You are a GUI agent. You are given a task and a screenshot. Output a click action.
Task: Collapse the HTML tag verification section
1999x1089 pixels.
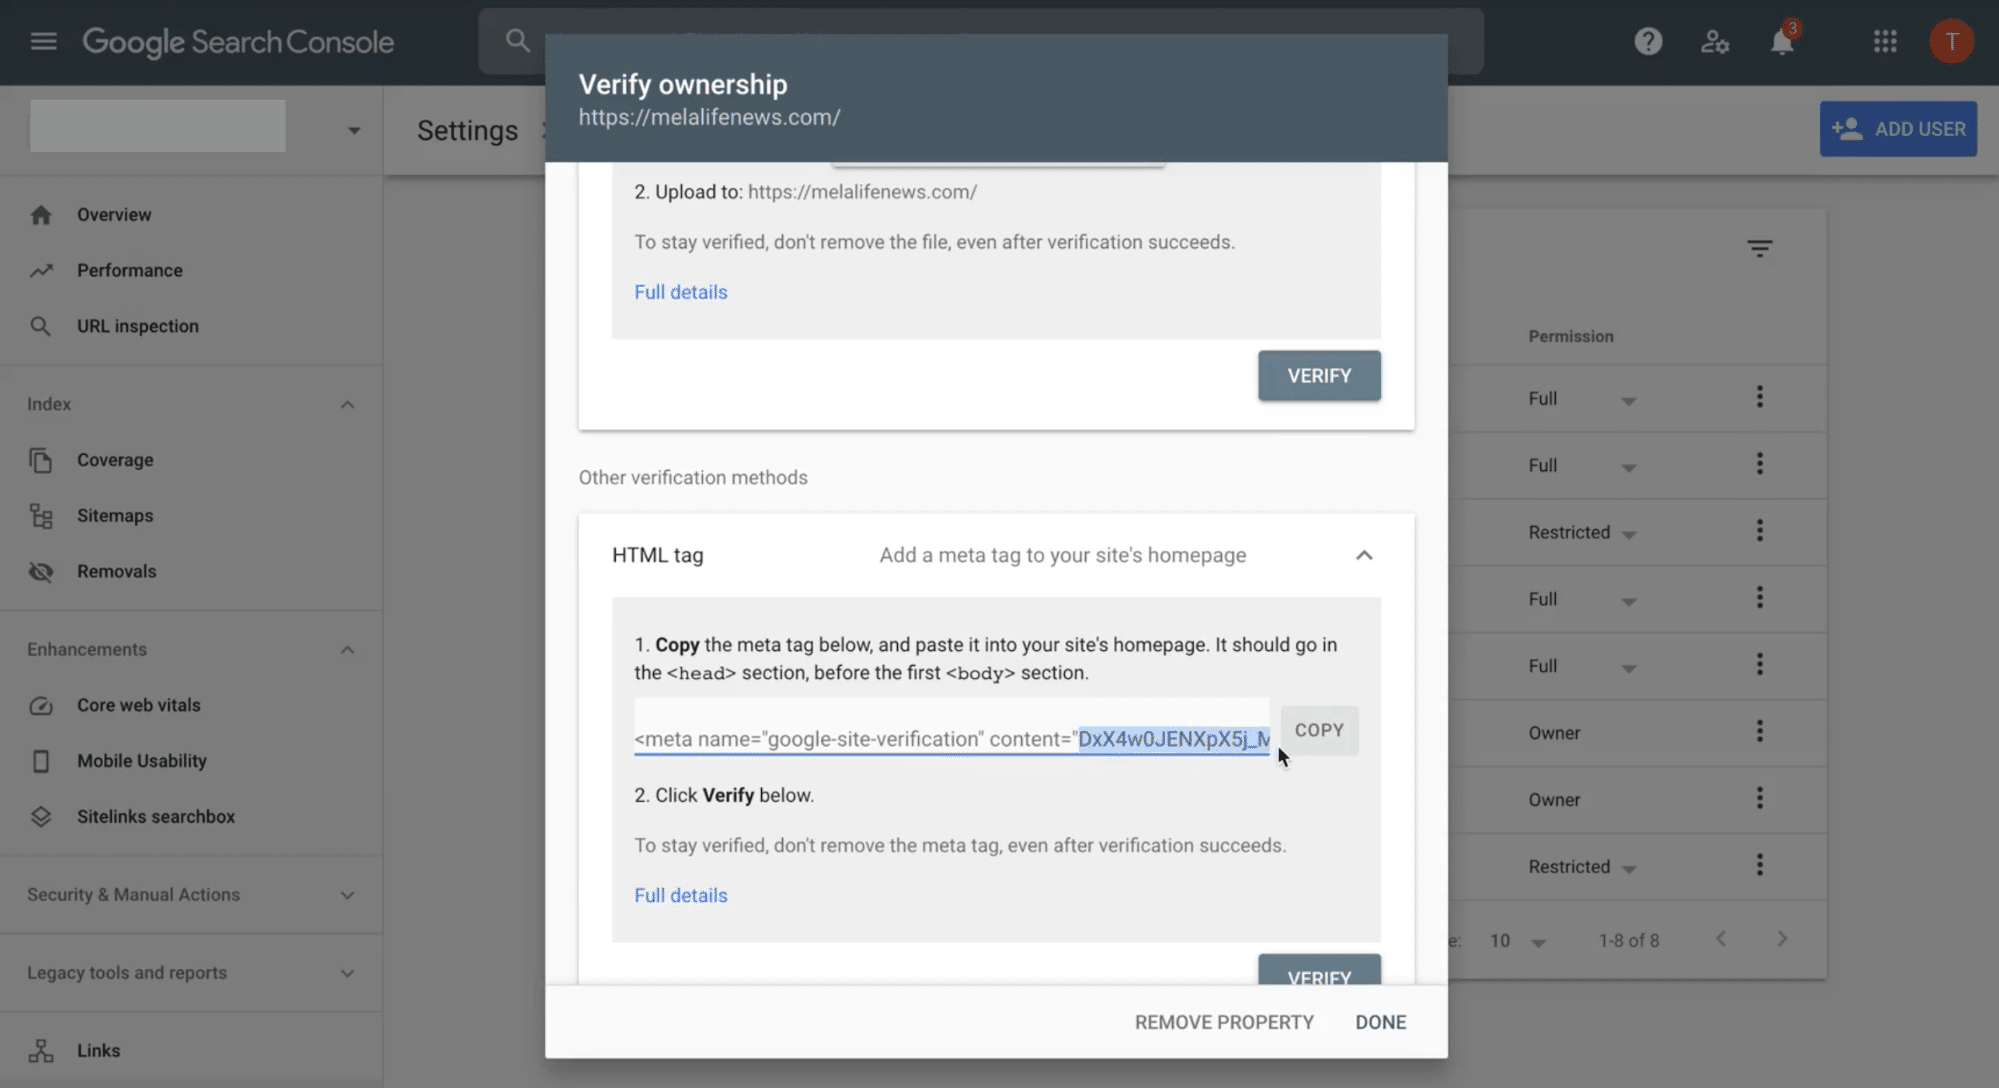pyautogui.click(x=1364, y=555)
